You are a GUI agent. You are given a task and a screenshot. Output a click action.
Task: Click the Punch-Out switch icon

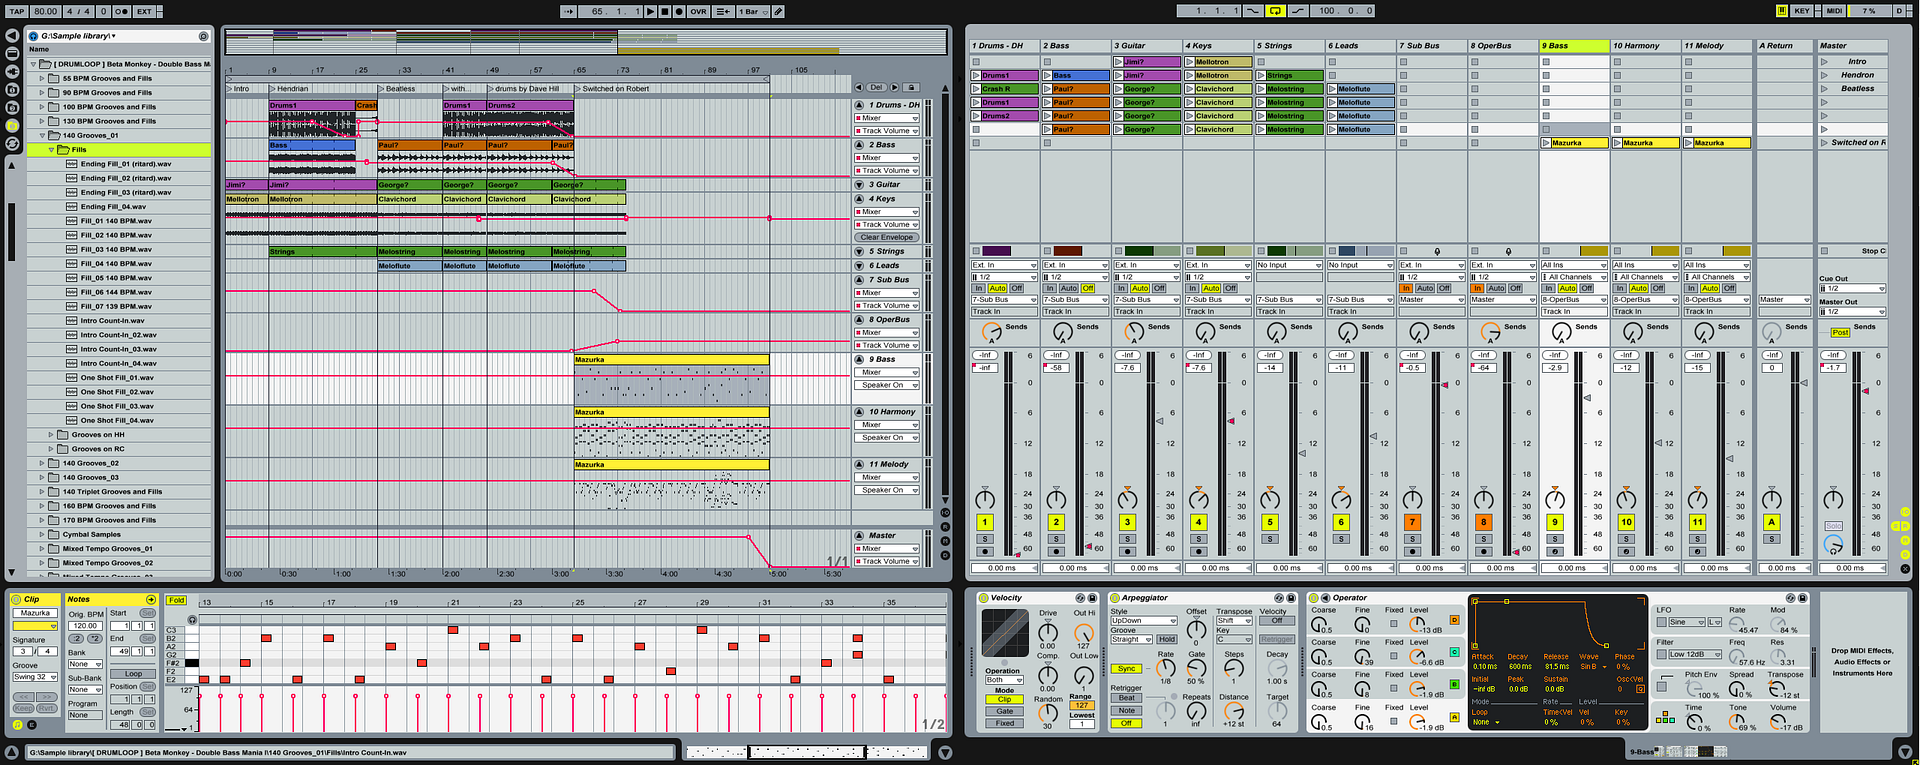(1298, 11)
